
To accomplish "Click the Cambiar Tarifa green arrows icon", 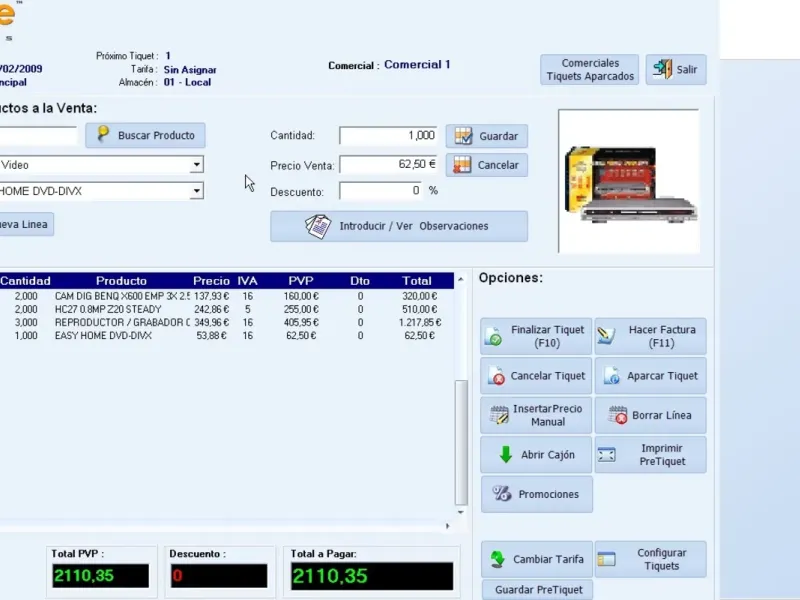I will coord(497,559).
